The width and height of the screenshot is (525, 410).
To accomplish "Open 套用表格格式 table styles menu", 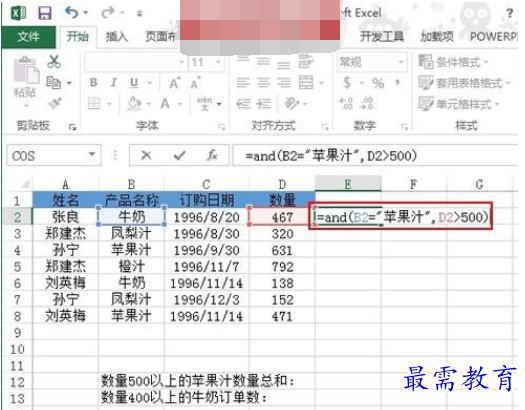I will (x=464, y=83).
